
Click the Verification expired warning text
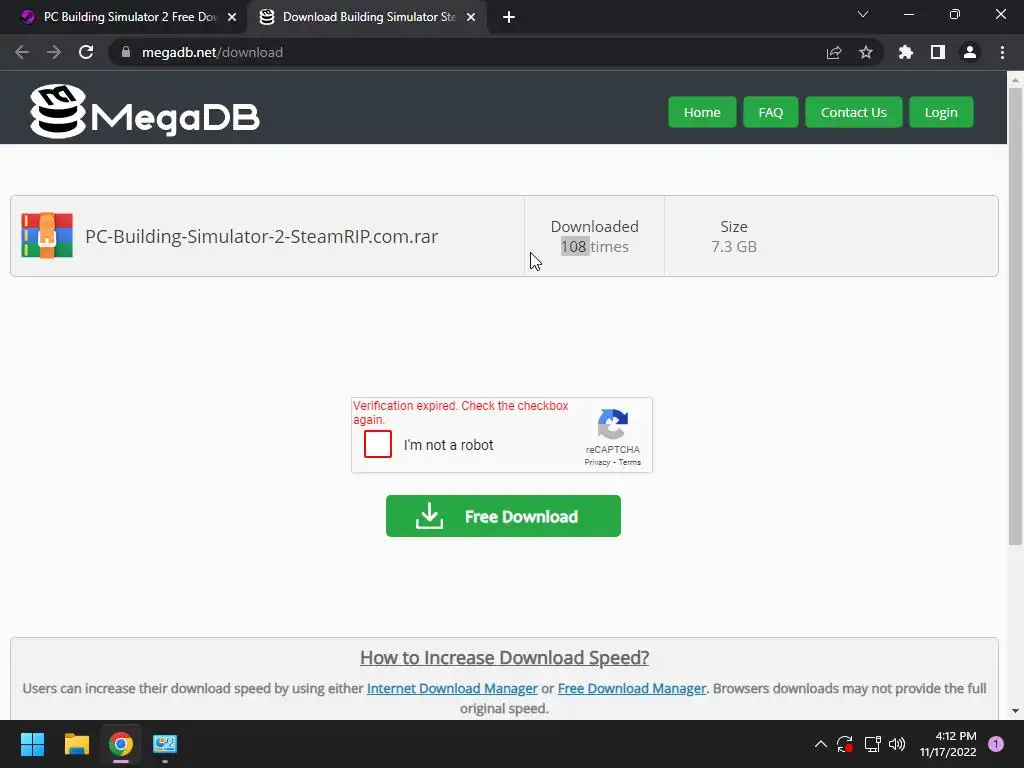tap(461, 413)
